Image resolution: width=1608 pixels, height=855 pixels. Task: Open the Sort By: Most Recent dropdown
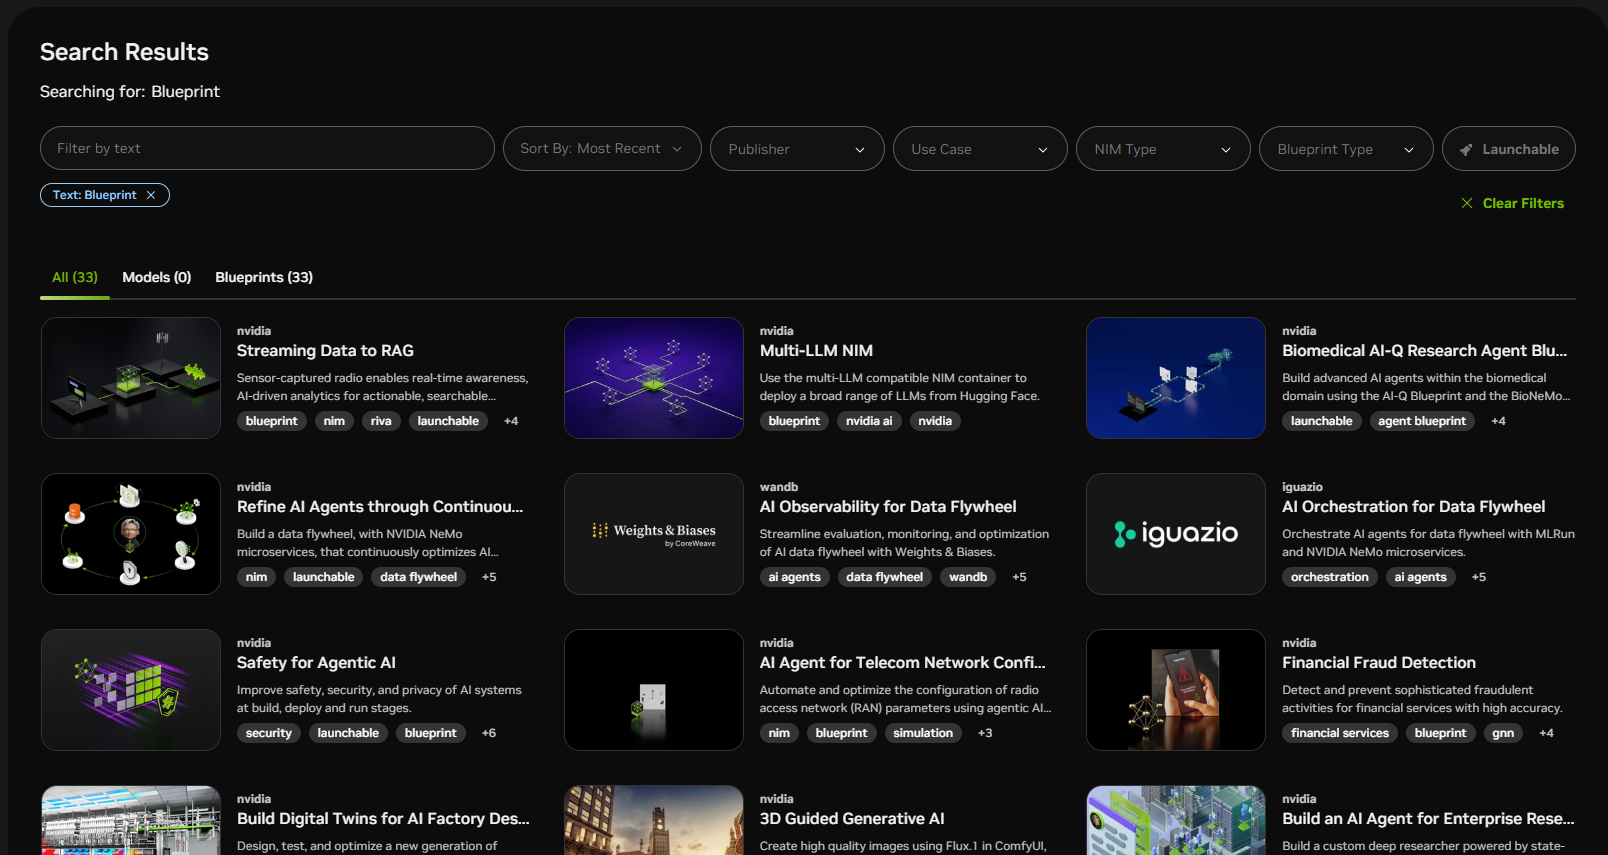(x=602, y=149)
